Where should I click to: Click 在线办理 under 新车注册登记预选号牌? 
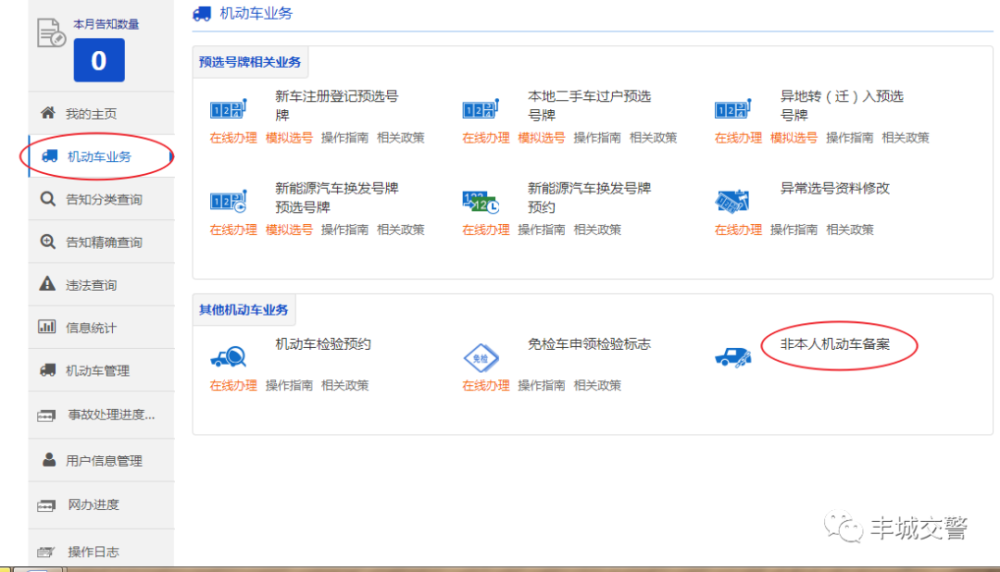coord(233,138)
